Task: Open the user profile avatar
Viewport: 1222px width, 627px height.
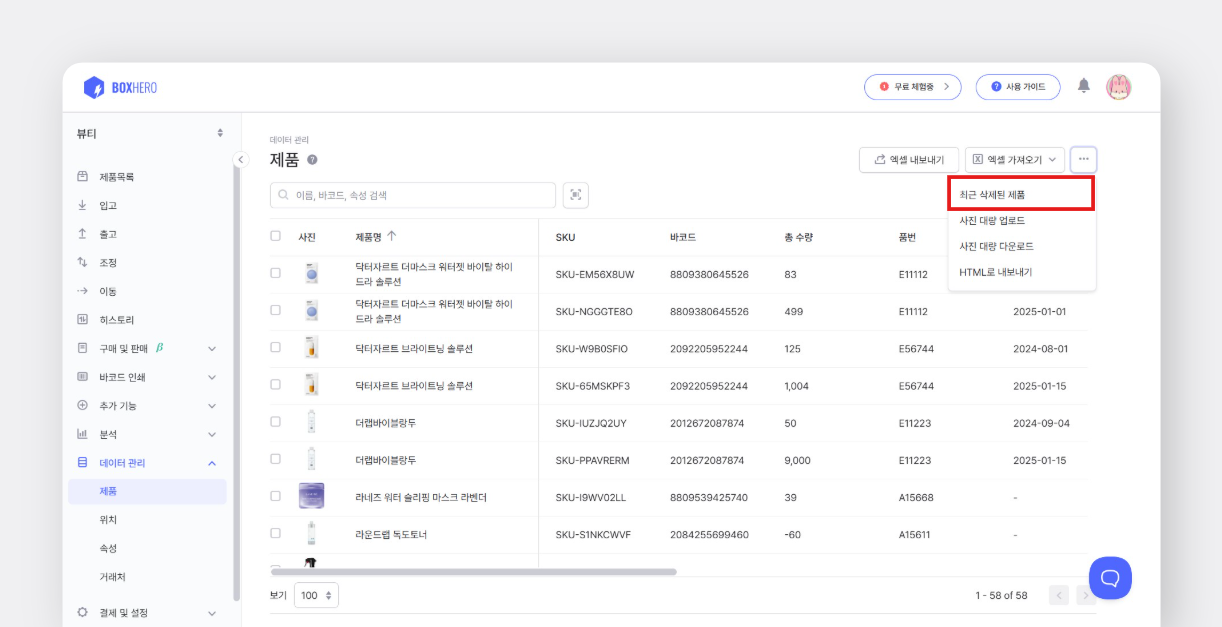Action: tap(1118, 87)
